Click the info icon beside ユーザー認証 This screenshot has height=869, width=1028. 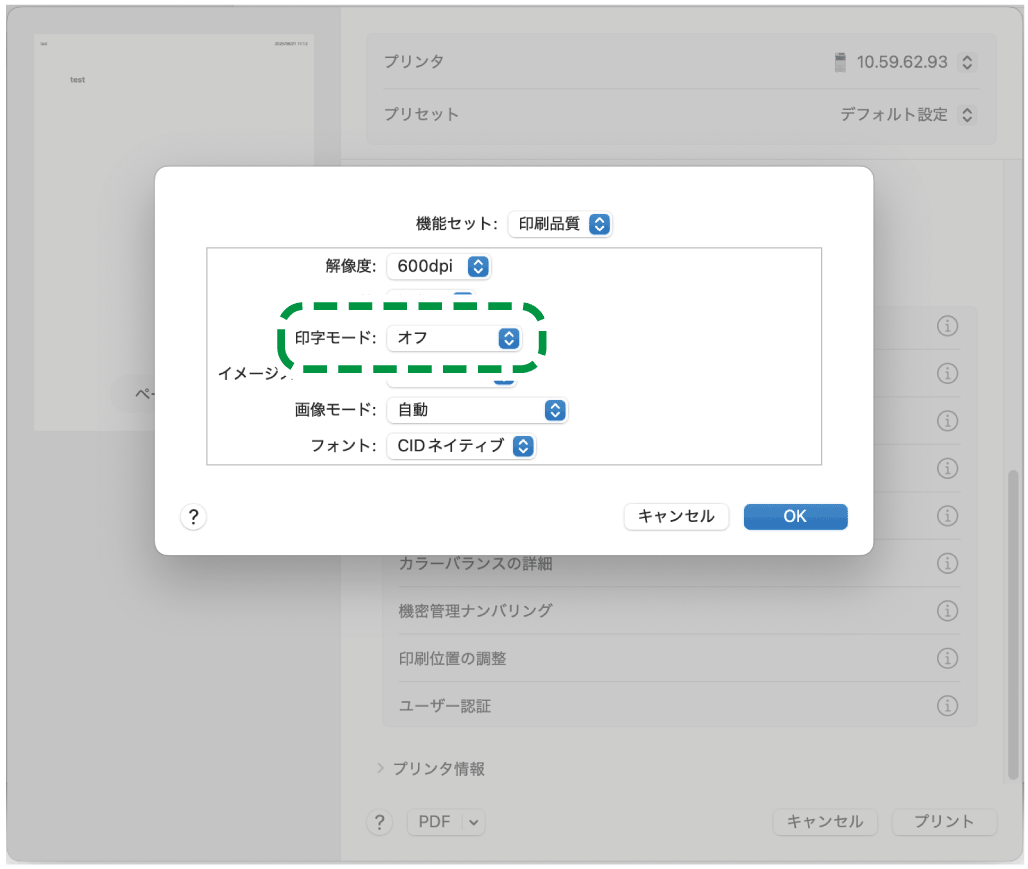pos(948,705)
